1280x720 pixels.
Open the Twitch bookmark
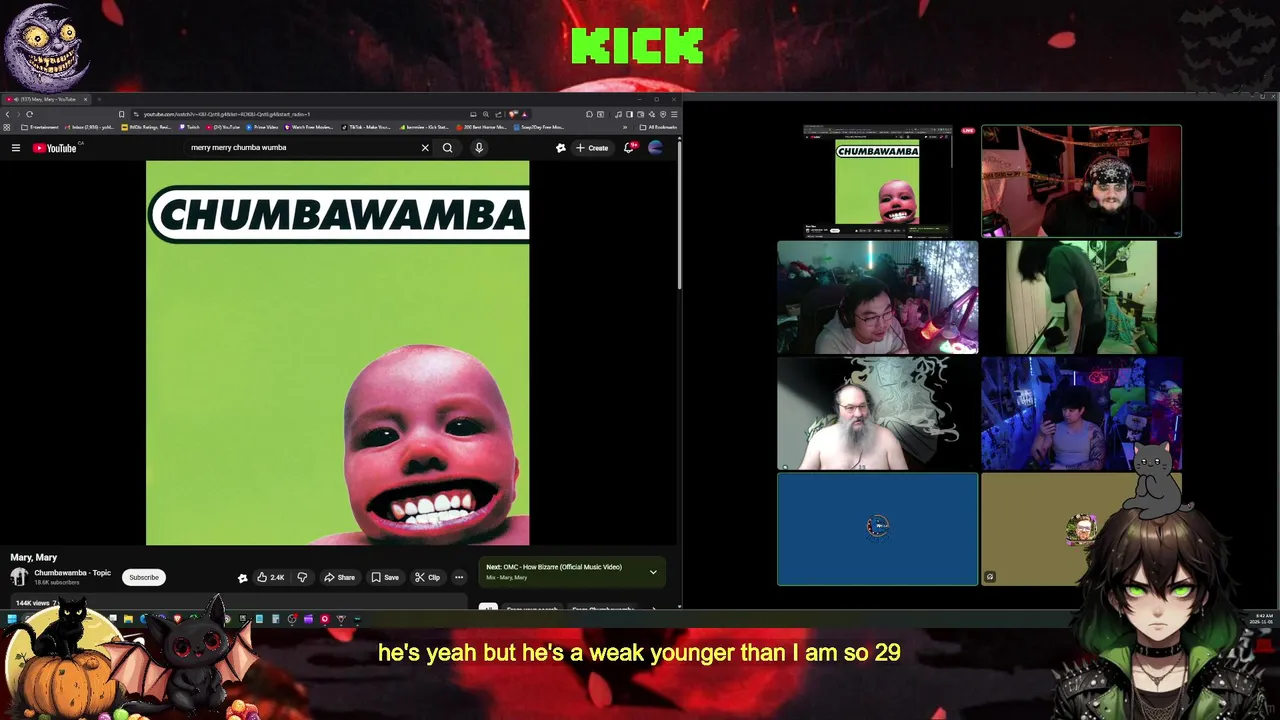pos(190,127)
